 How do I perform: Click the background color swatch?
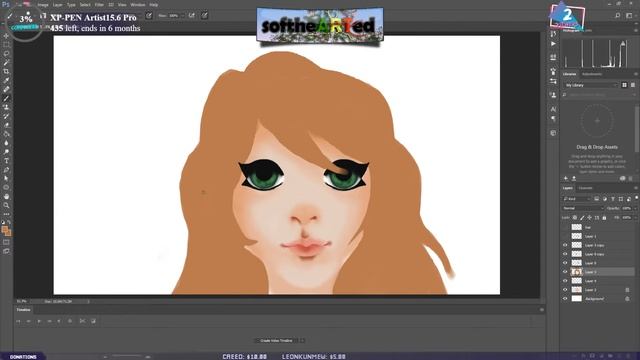coord(8,233)
